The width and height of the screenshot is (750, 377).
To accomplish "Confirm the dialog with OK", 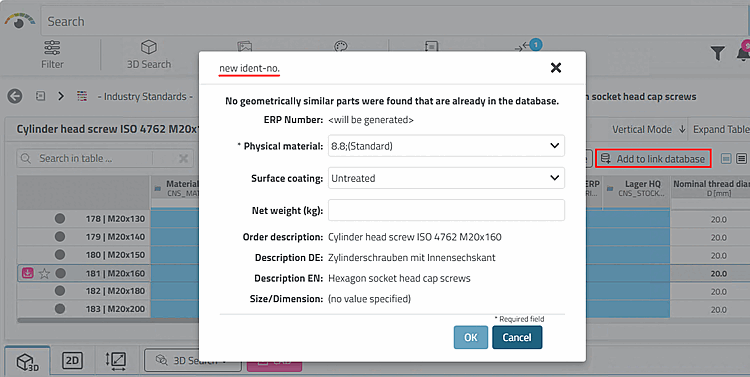I will click(x=471, y=337).
